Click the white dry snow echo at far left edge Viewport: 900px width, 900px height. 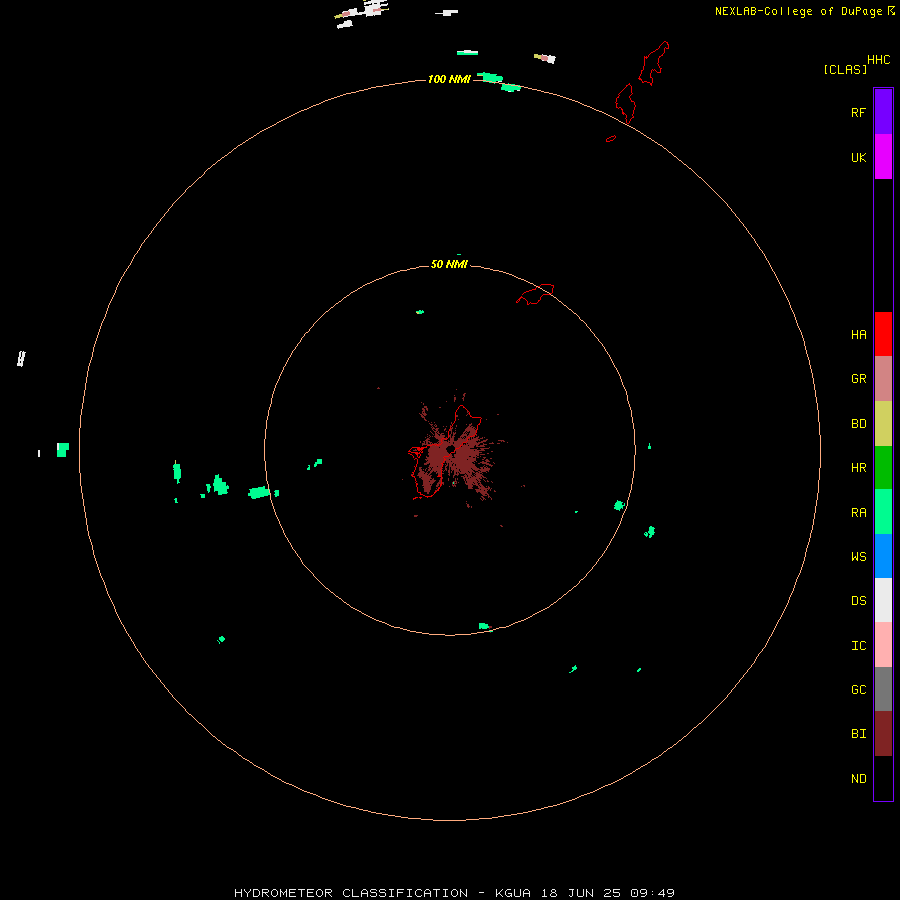21,359
